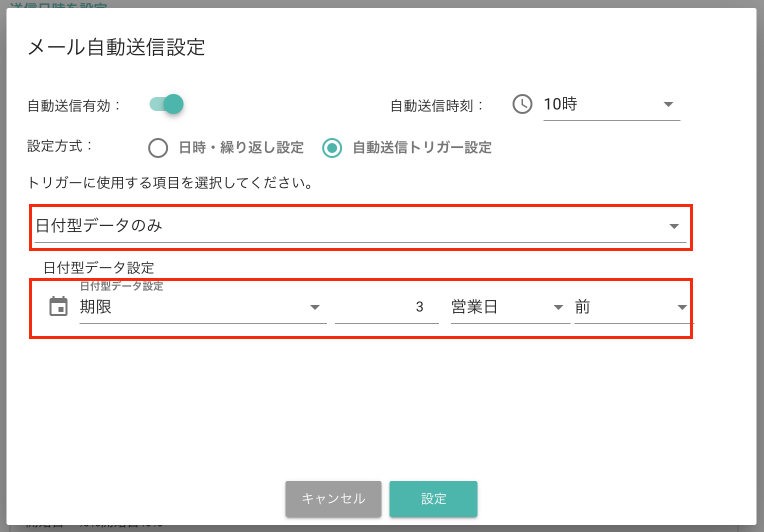Click the 設定方式 label
The height and width of the screenshot is (532, 764).
[x=59, y=146]
